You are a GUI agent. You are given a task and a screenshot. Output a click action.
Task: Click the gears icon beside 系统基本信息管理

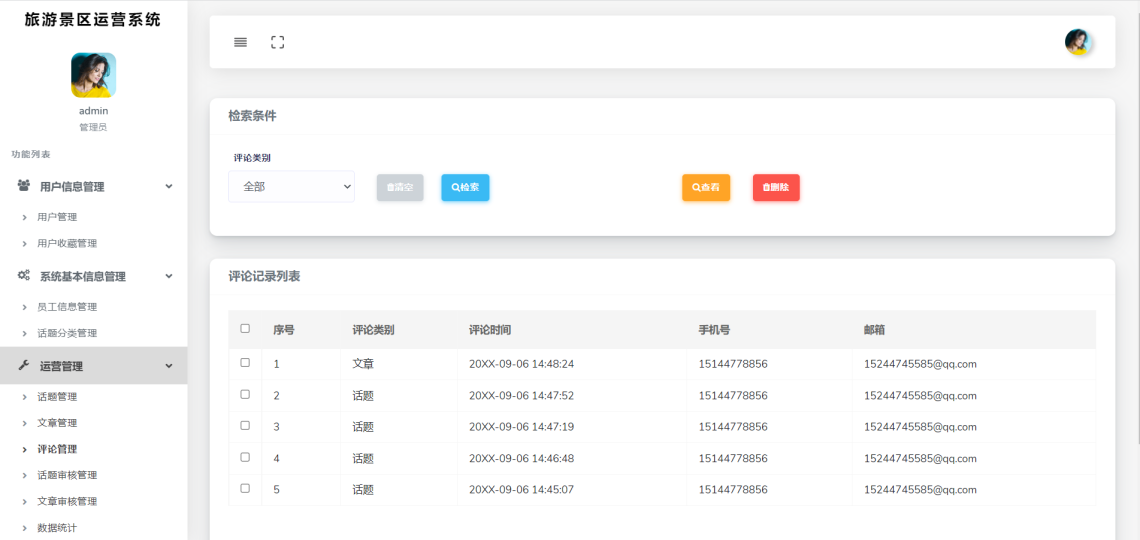[x=24, y=275]
